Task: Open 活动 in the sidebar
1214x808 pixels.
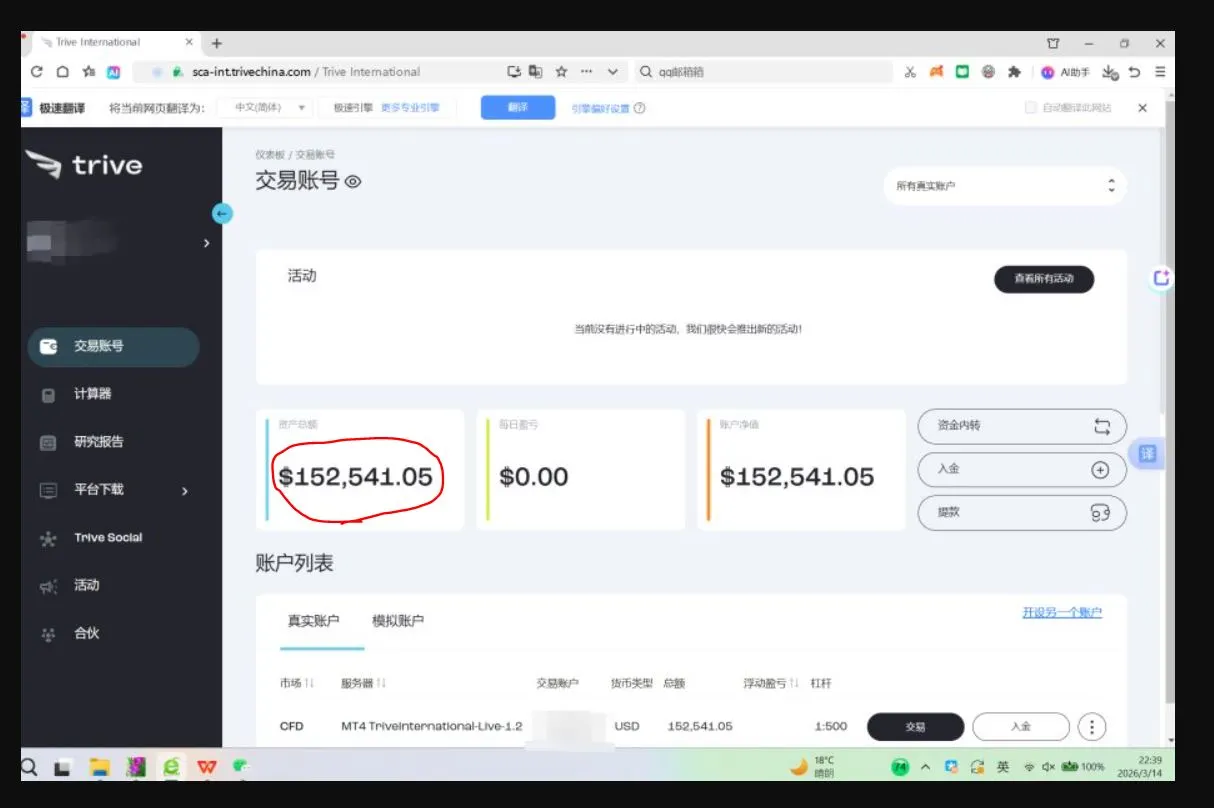Action: (x=86, y=585)
